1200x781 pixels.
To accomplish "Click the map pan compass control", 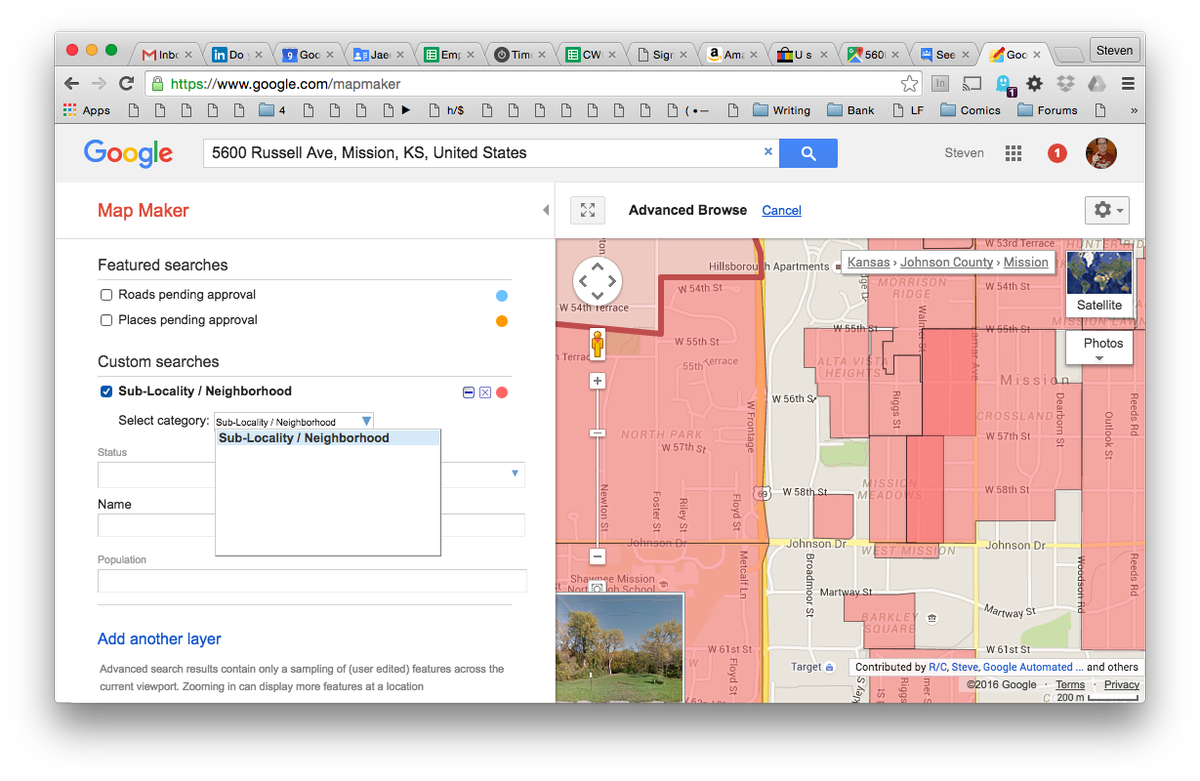I will 597,282.
